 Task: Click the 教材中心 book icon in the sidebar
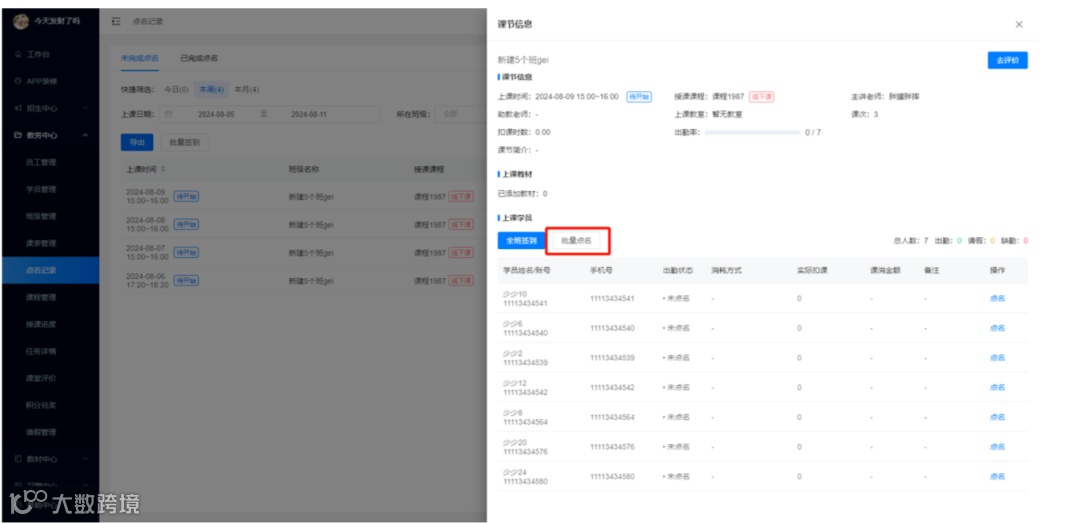pyautogui.click(x=19, y=459)
